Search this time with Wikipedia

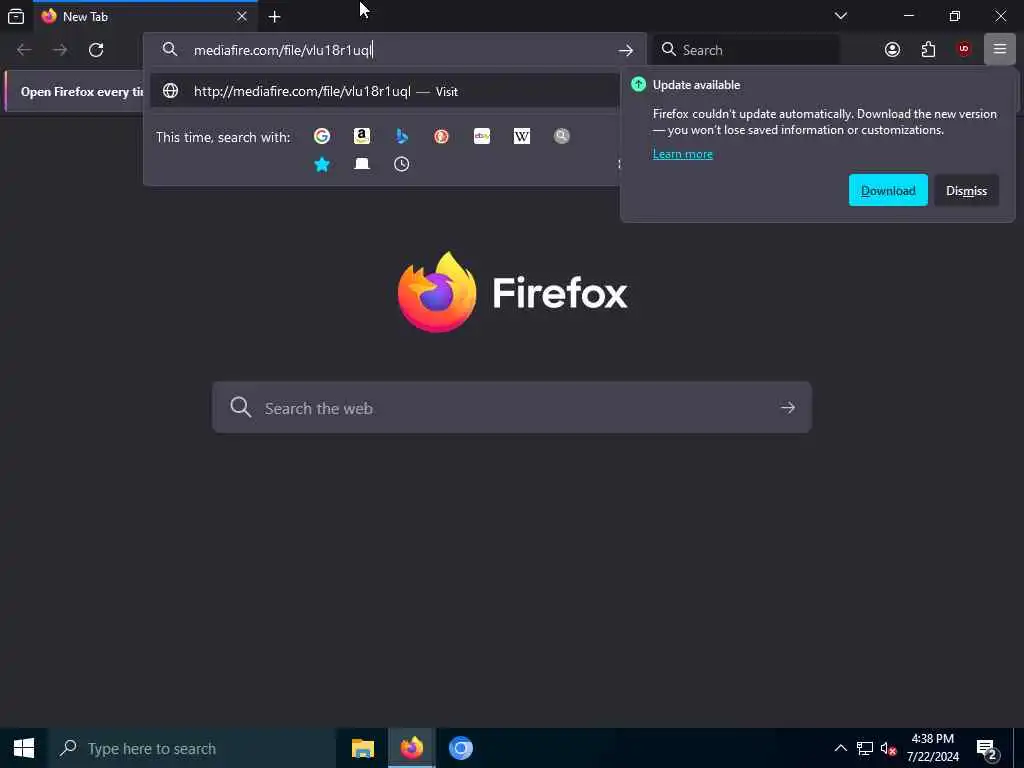click(522, 136)
